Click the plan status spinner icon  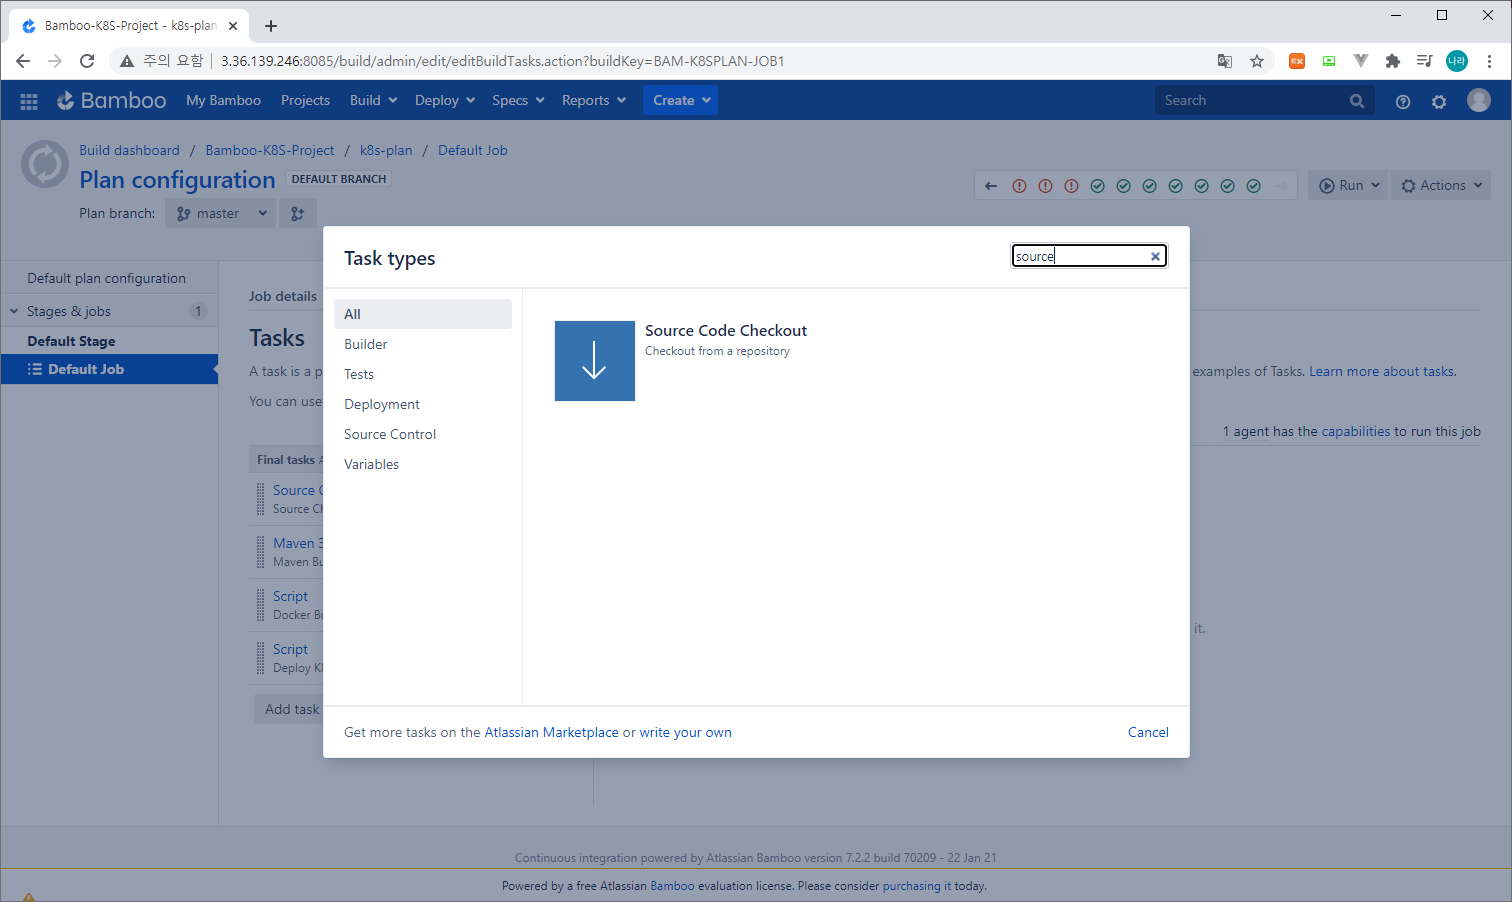45,165
